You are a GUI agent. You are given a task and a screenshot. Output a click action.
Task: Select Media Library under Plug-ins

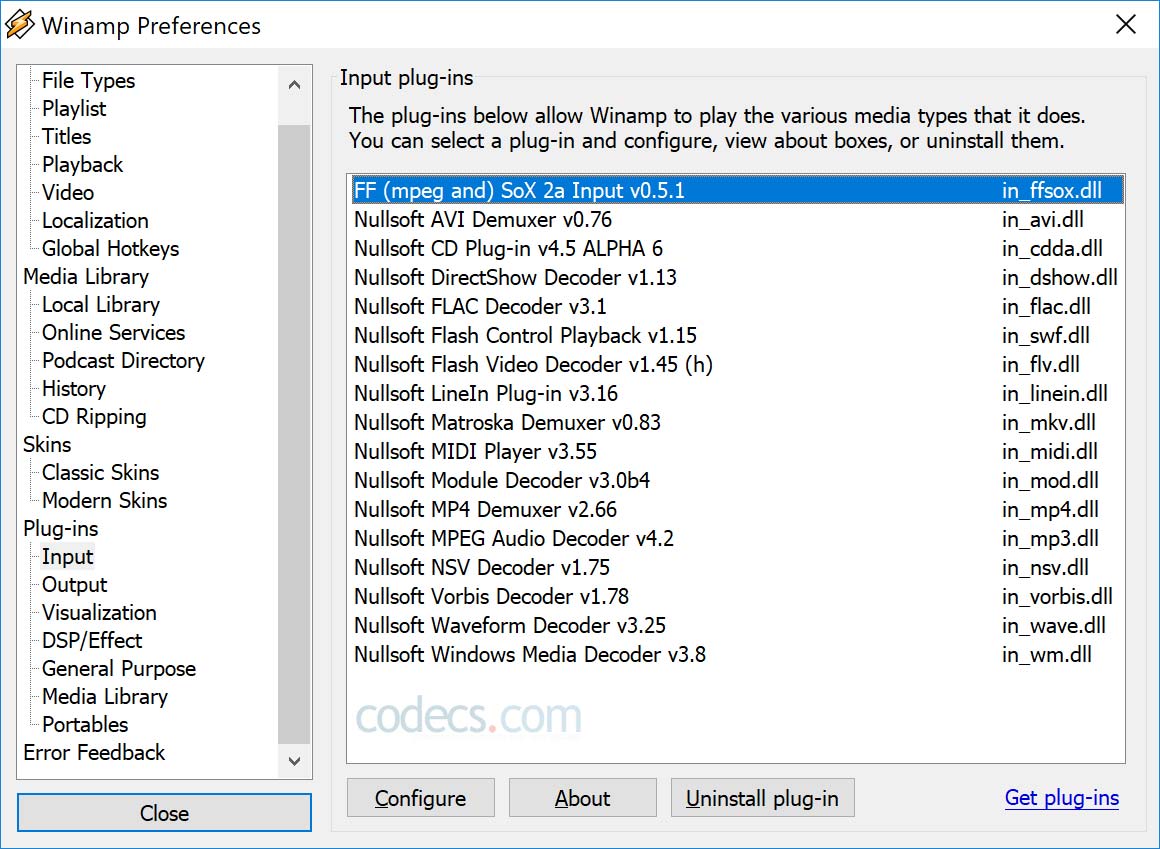[x=105, y=697]
